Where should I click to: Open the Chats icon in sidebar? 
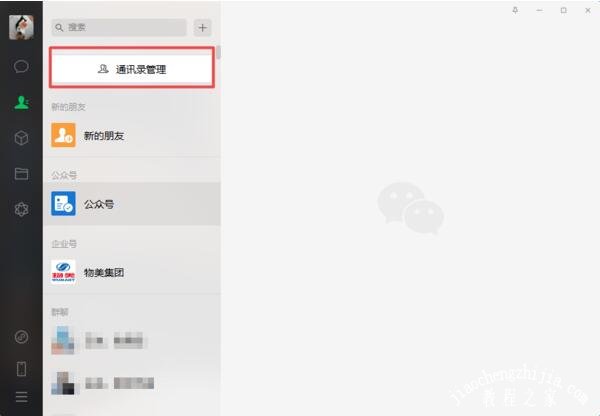(x=21, y=66)
